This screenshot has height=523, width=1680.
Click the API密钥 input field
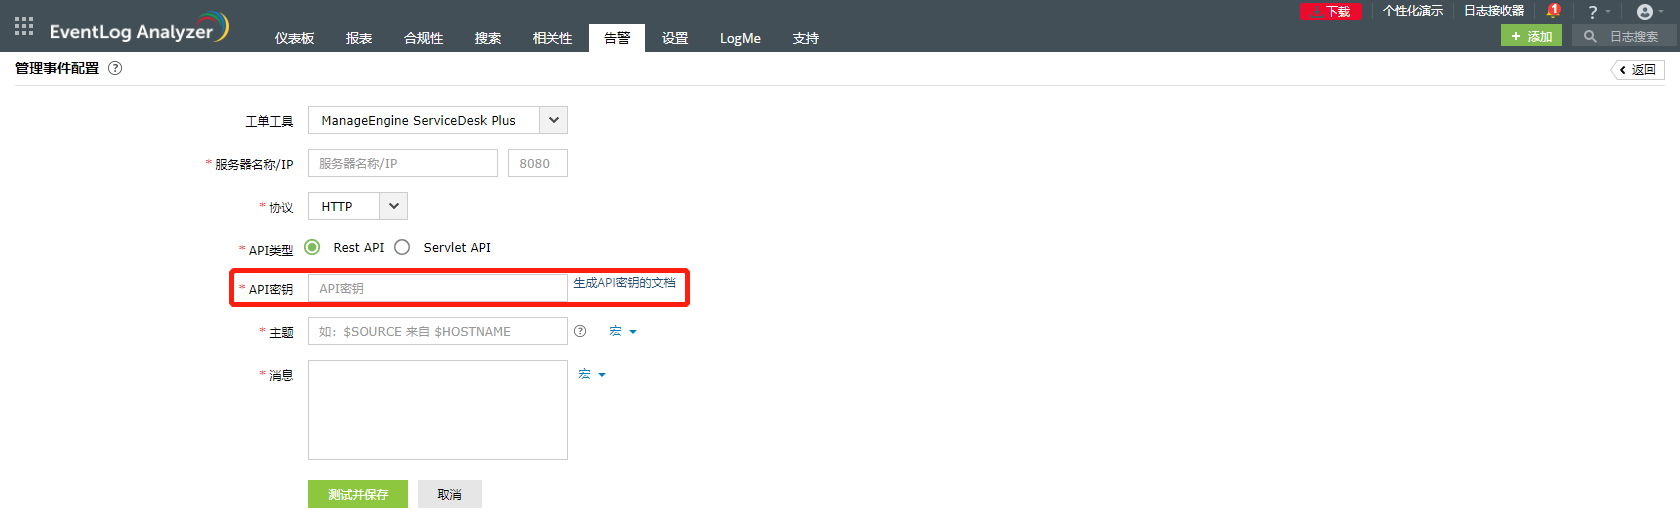pos(438,288)
